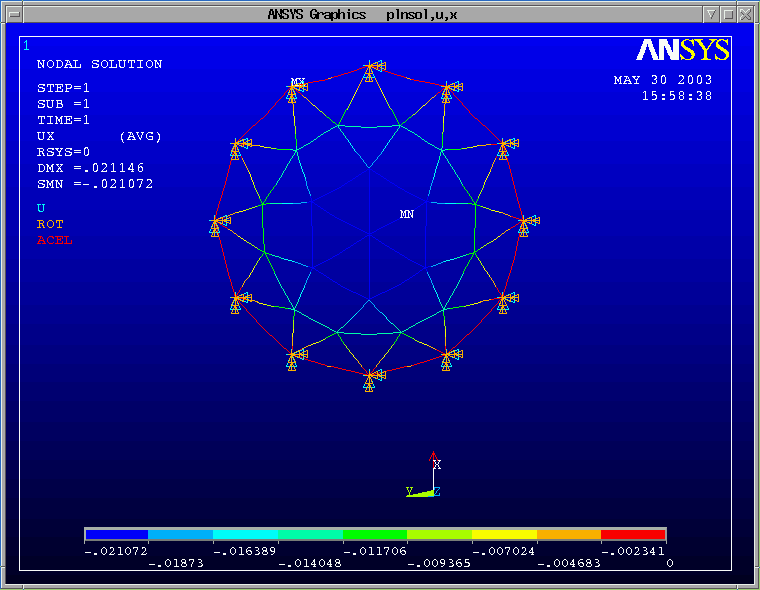Click the minimize triangle button in title bar
This screenshot has width=760, height=590.
click(x=711, y=15)
